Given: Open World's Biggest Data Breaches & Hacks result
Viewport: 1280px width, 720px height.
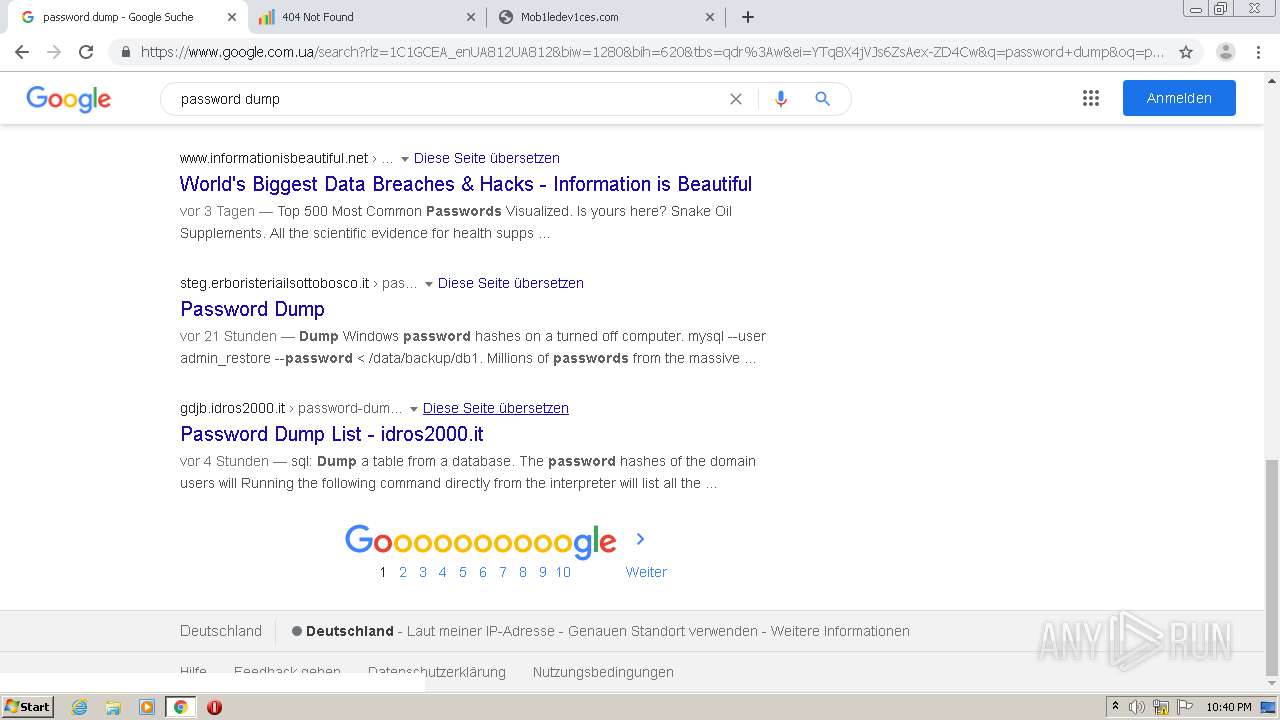Looking at the screenshot, I should (x=466, y=184).
